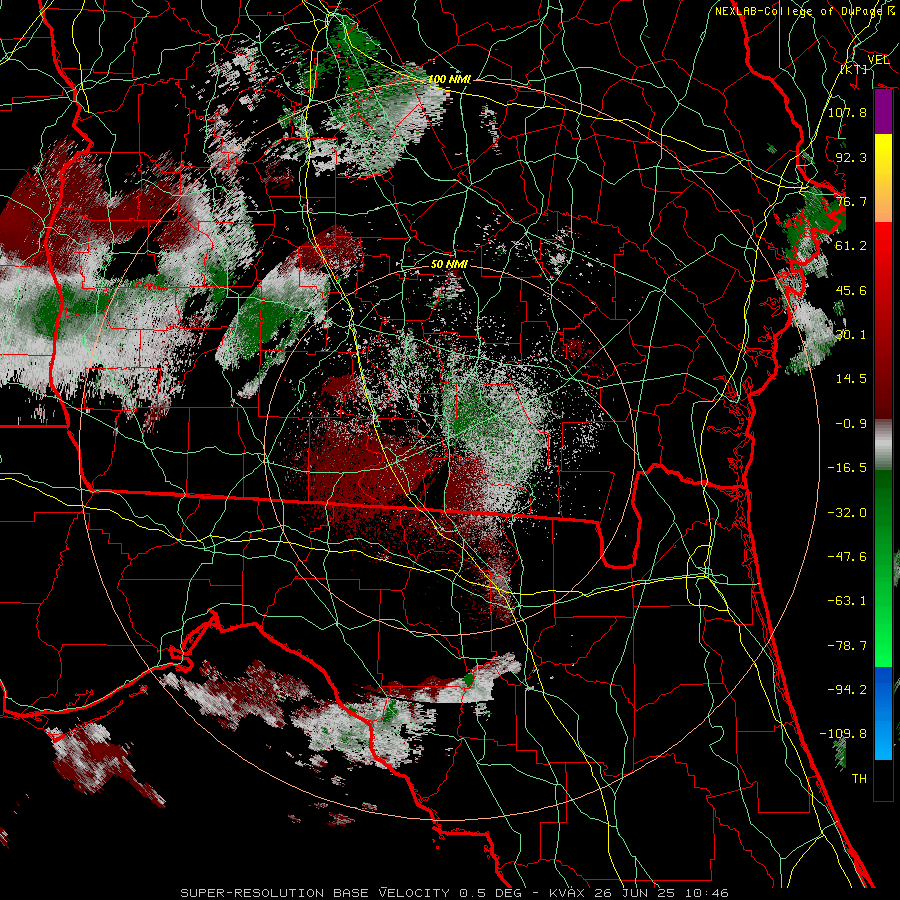Select the 14.5 legend value
Image resolution: width=900 pixels, height=900 pixels.
[851, 379]
